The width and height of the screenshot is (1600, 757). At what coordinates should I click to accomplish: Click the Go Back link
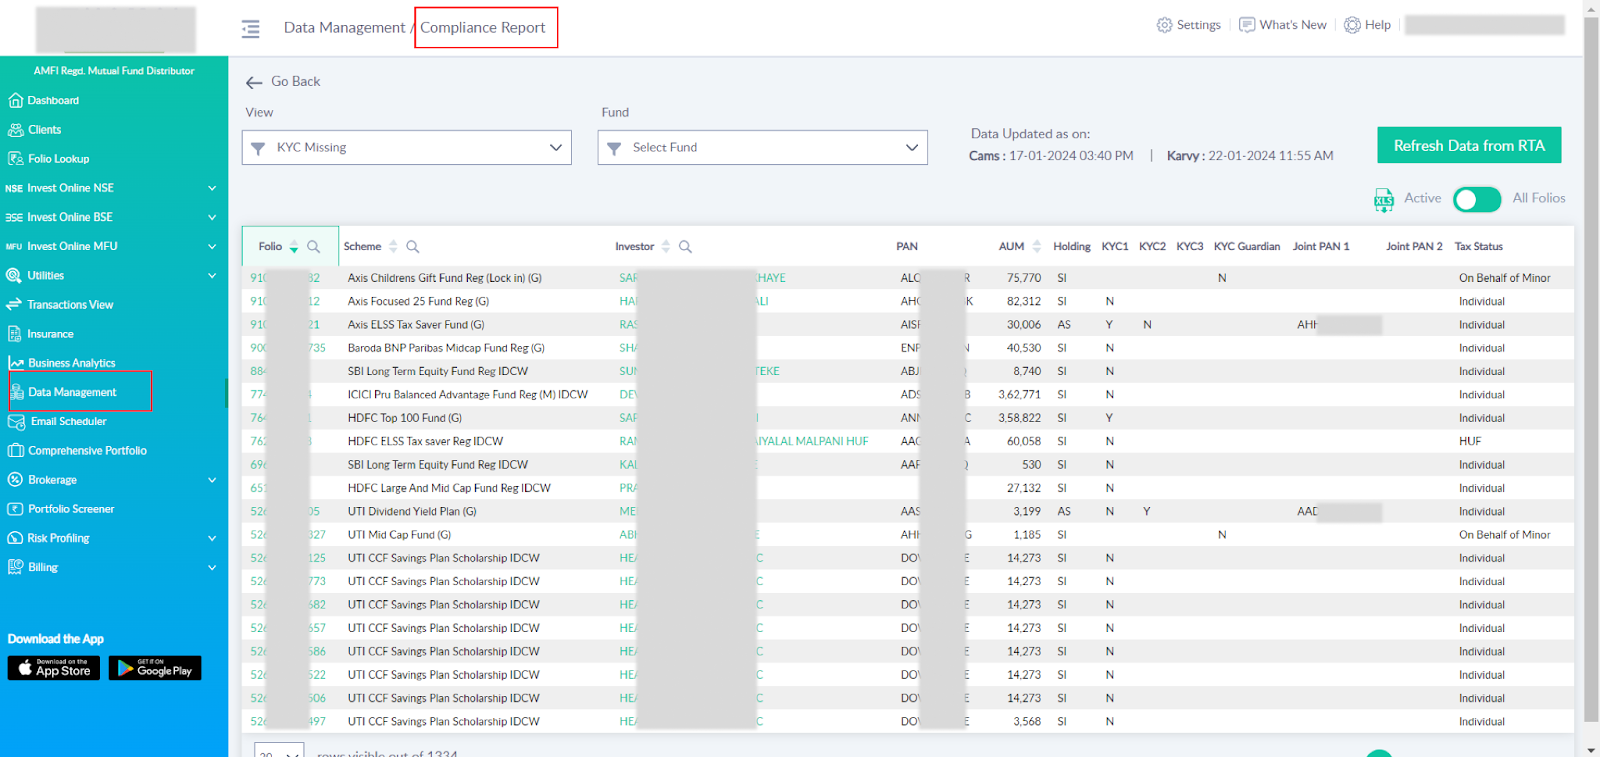pos(296,82)
